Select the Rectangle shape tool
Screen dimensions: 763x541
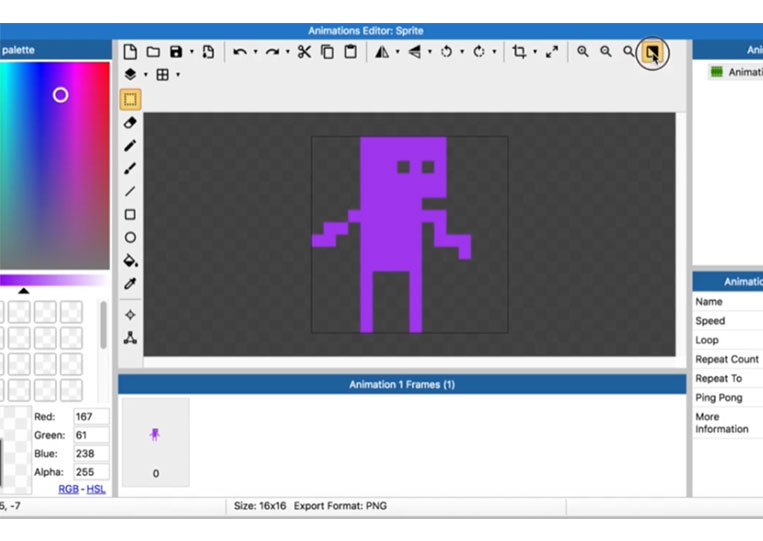click(130, 215)
